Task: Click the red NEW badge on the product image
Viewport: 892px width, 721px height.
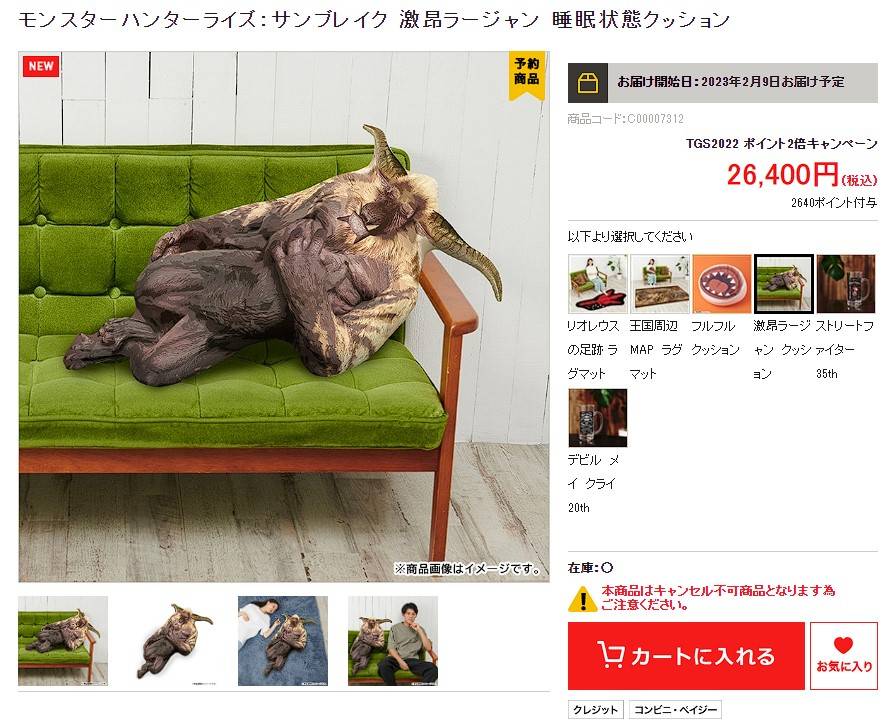Action: (41, 66)
